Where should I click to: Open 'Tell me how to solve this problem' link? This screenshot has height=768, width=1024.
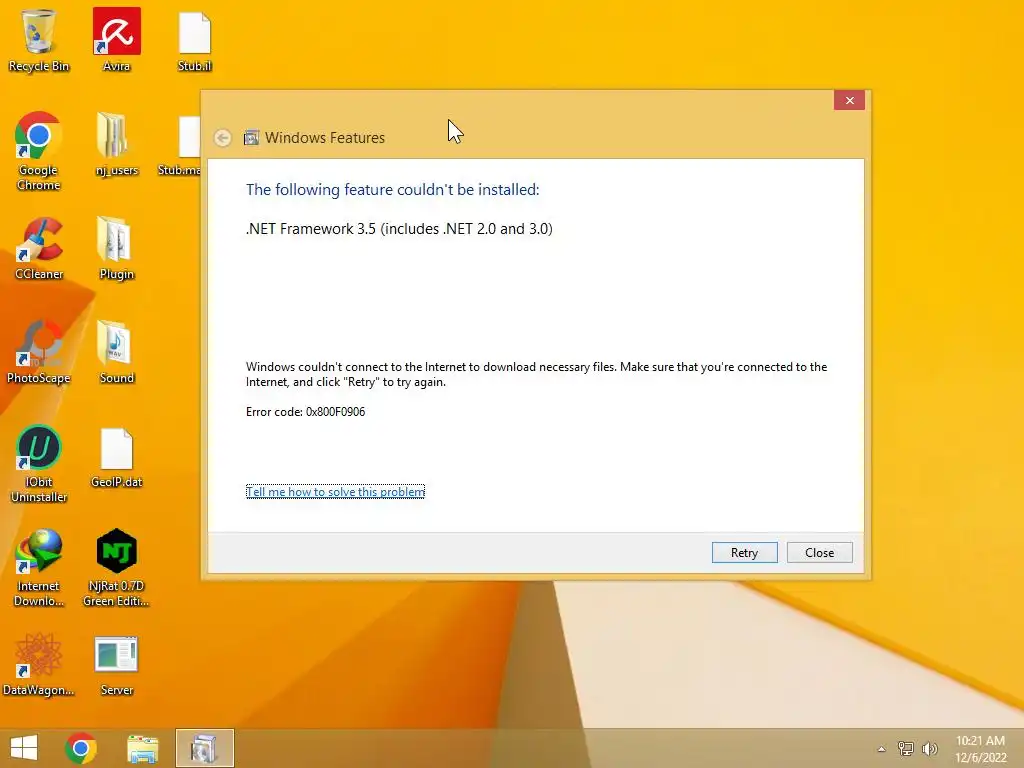coord(335,492)
